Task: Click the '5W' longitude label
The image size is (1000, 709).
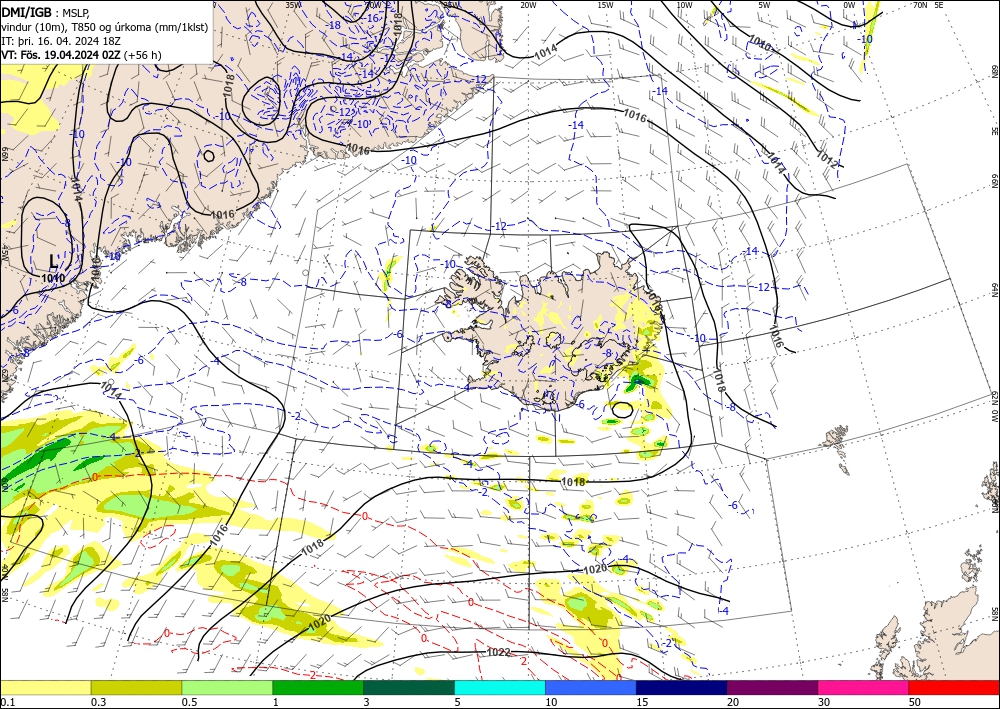Action: click(x=765, y=5)
